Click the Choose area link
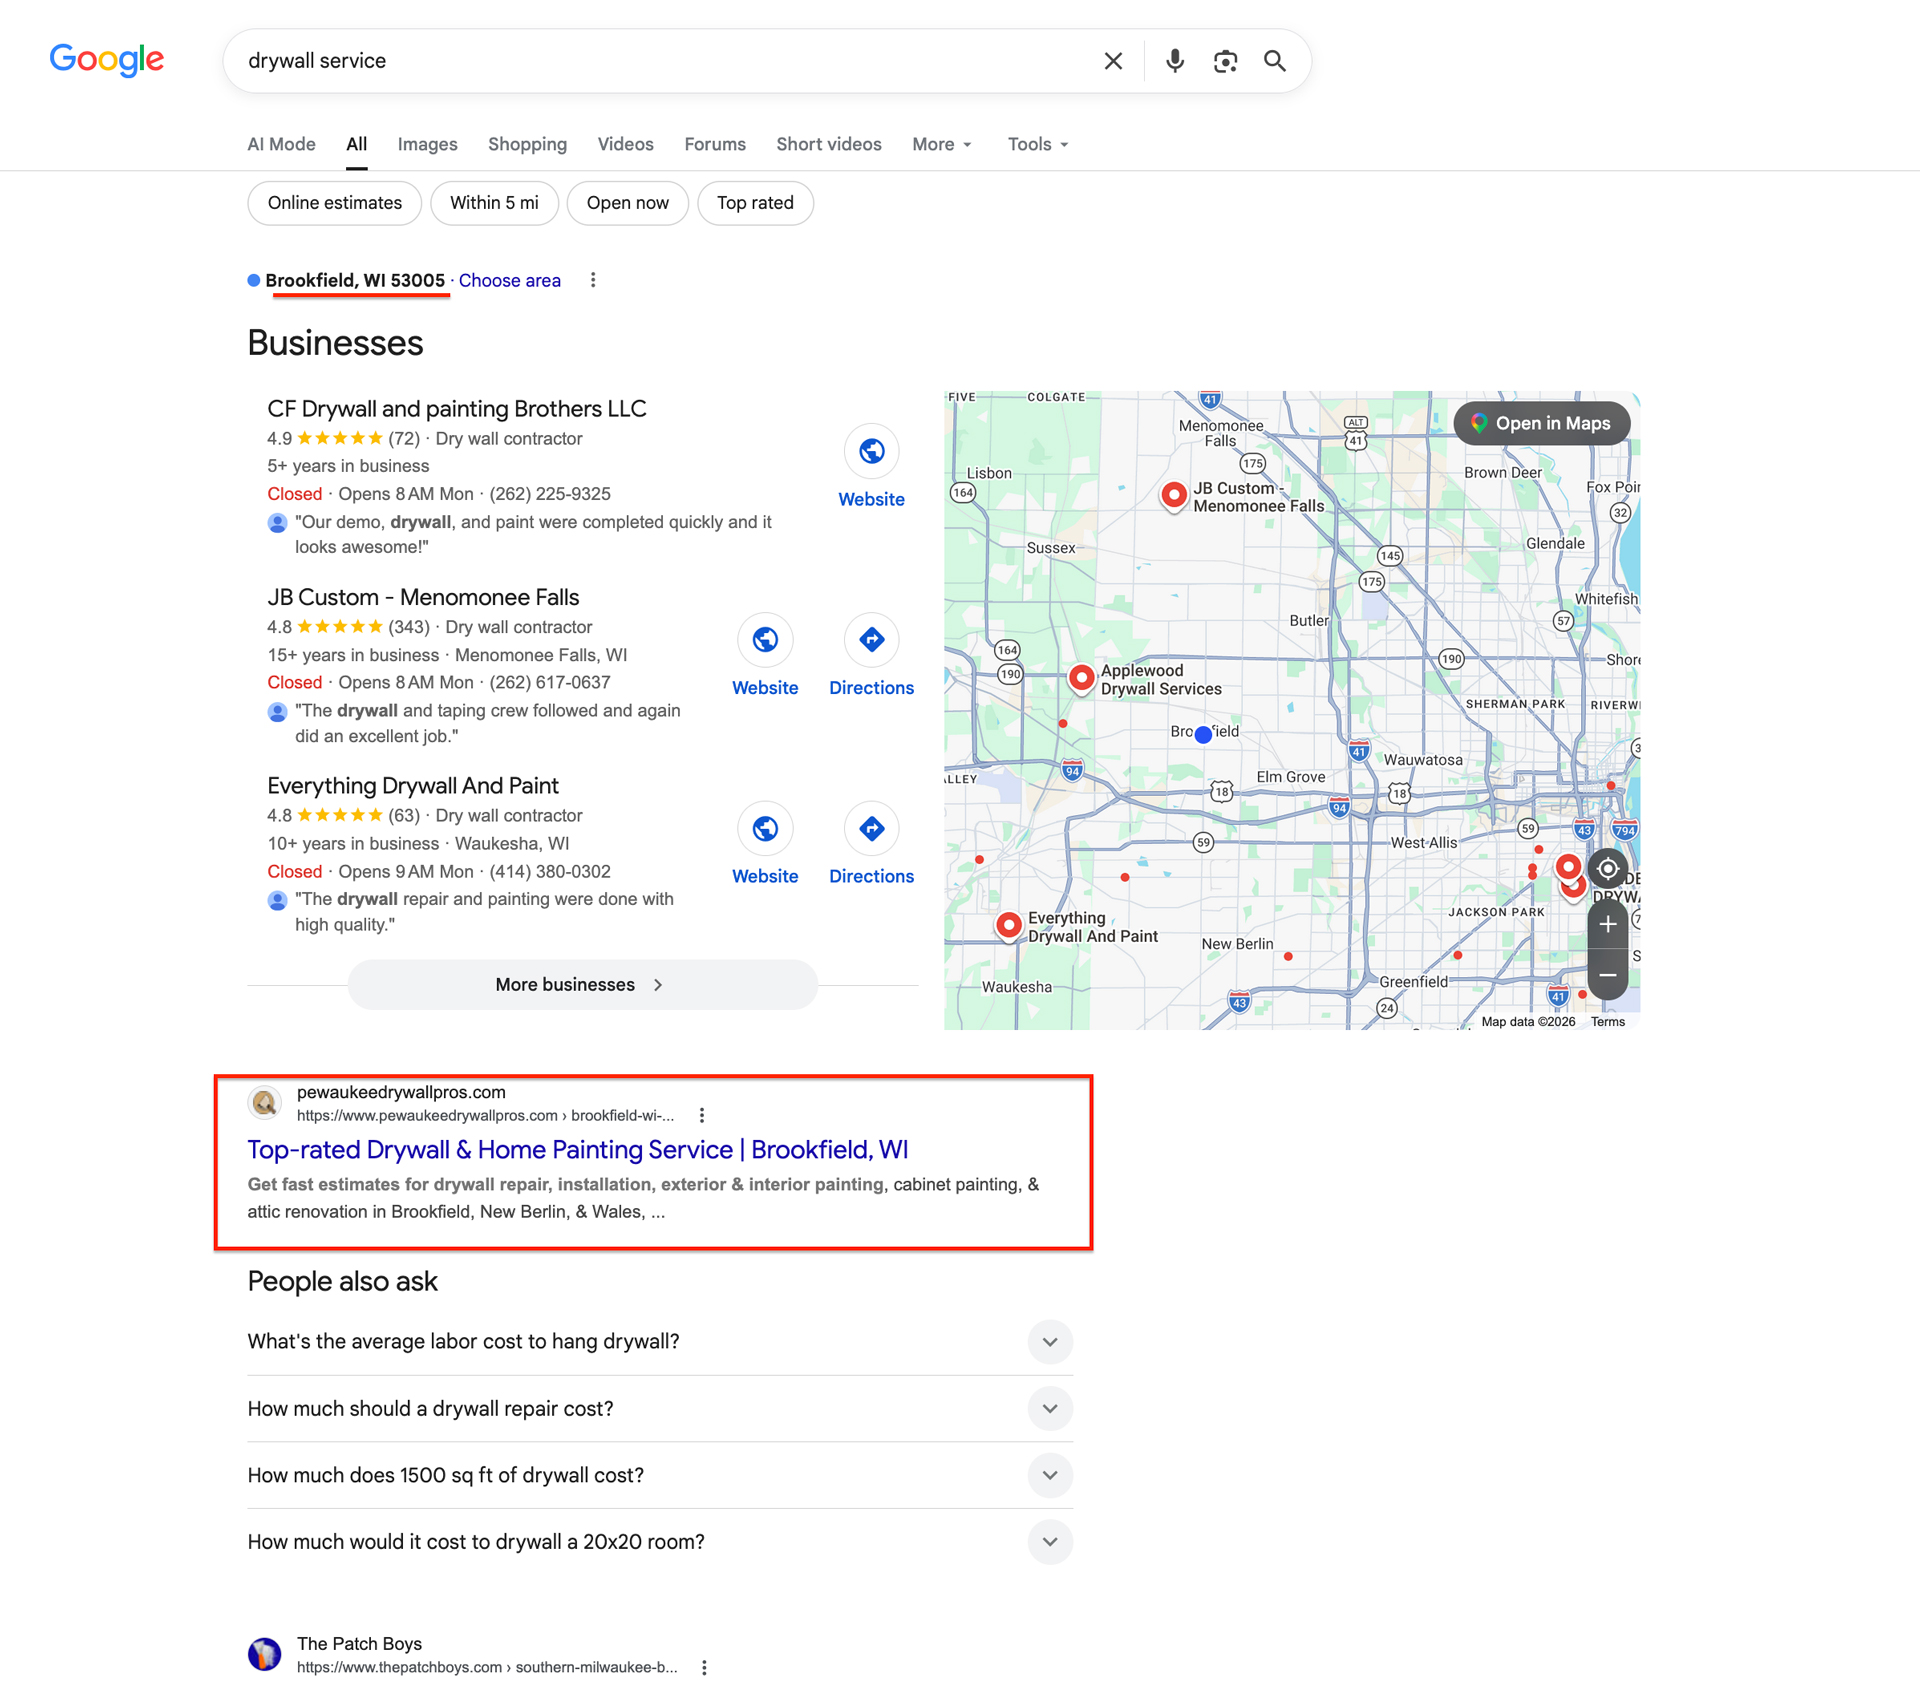Image resolution: width=1920 pixels, height=1684 pixels. pos(510,281)
